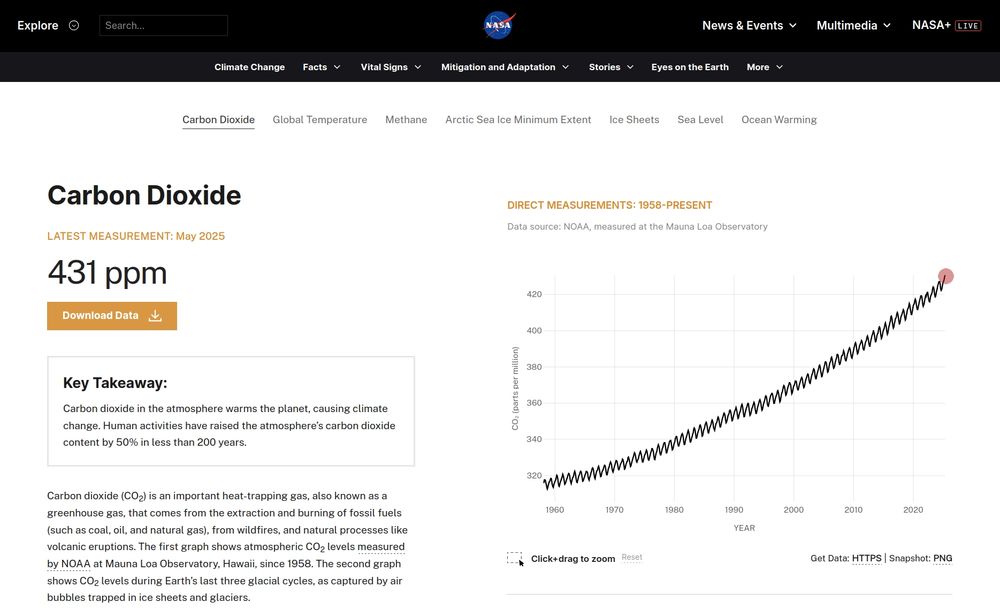Click inside the Search field
The width and height of the screenshot is (1000, 608).
(x=163, y=25)
